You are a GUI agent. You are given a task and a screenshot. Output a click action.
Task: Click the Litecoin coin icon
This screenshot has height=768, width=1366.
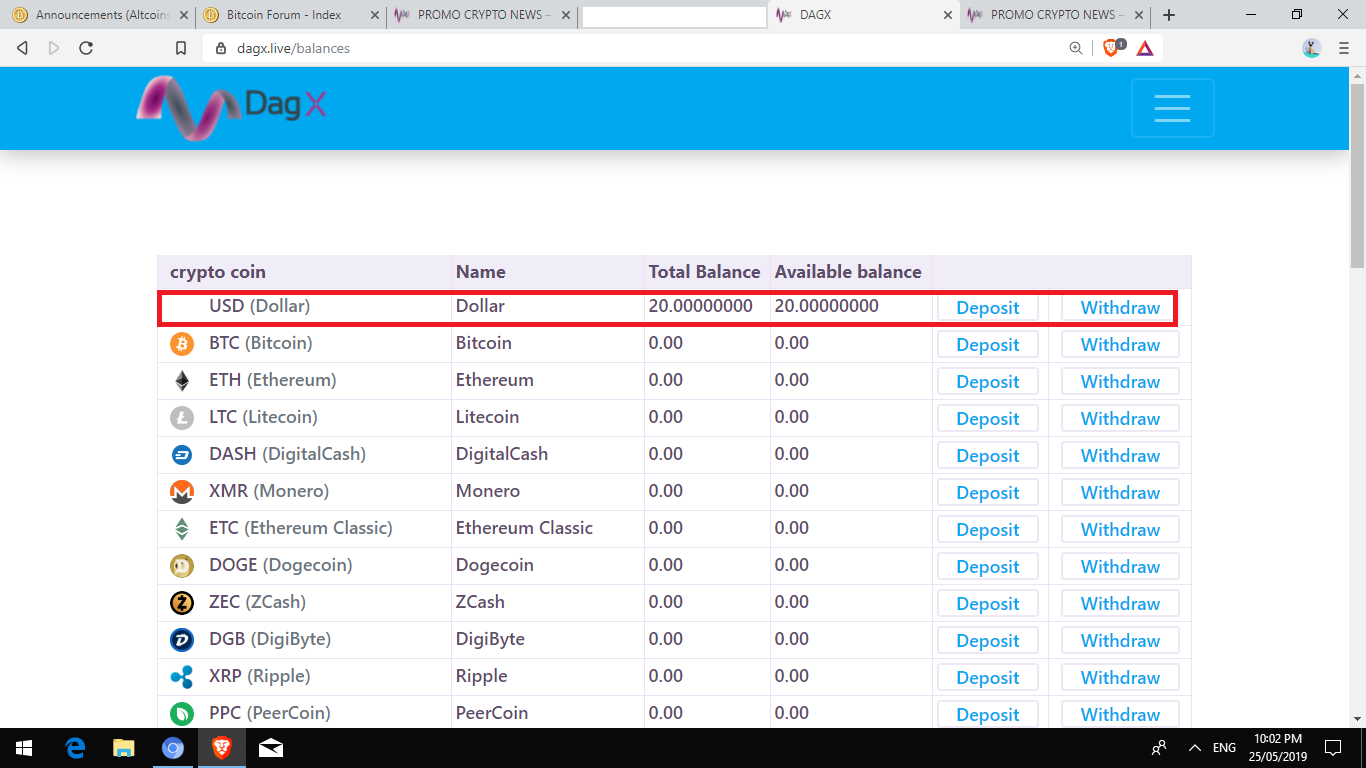pos(182,418)
